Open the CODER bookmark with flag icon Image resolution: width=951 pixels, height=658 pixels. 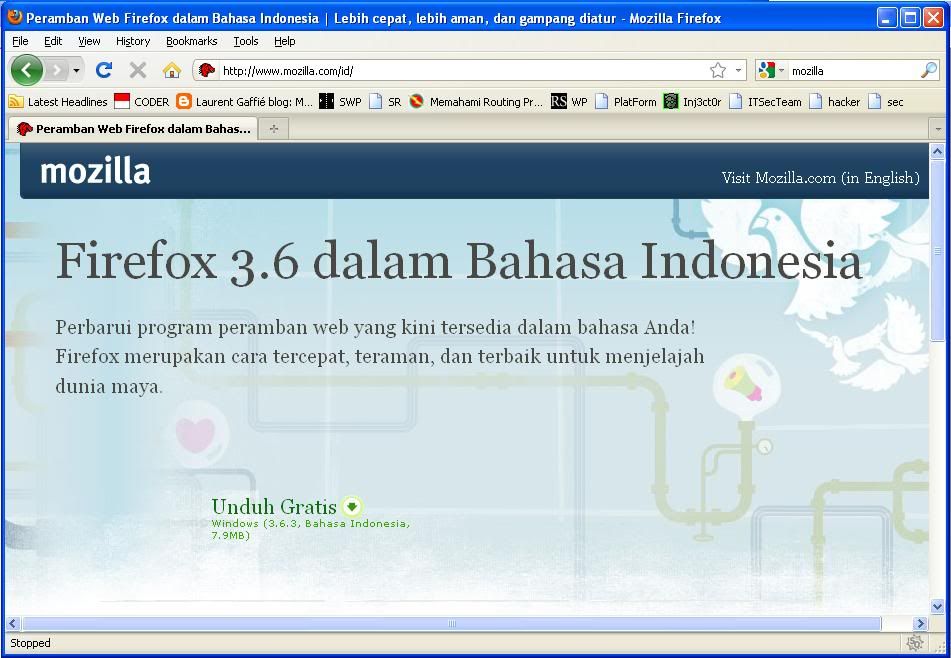click(142, 102)
